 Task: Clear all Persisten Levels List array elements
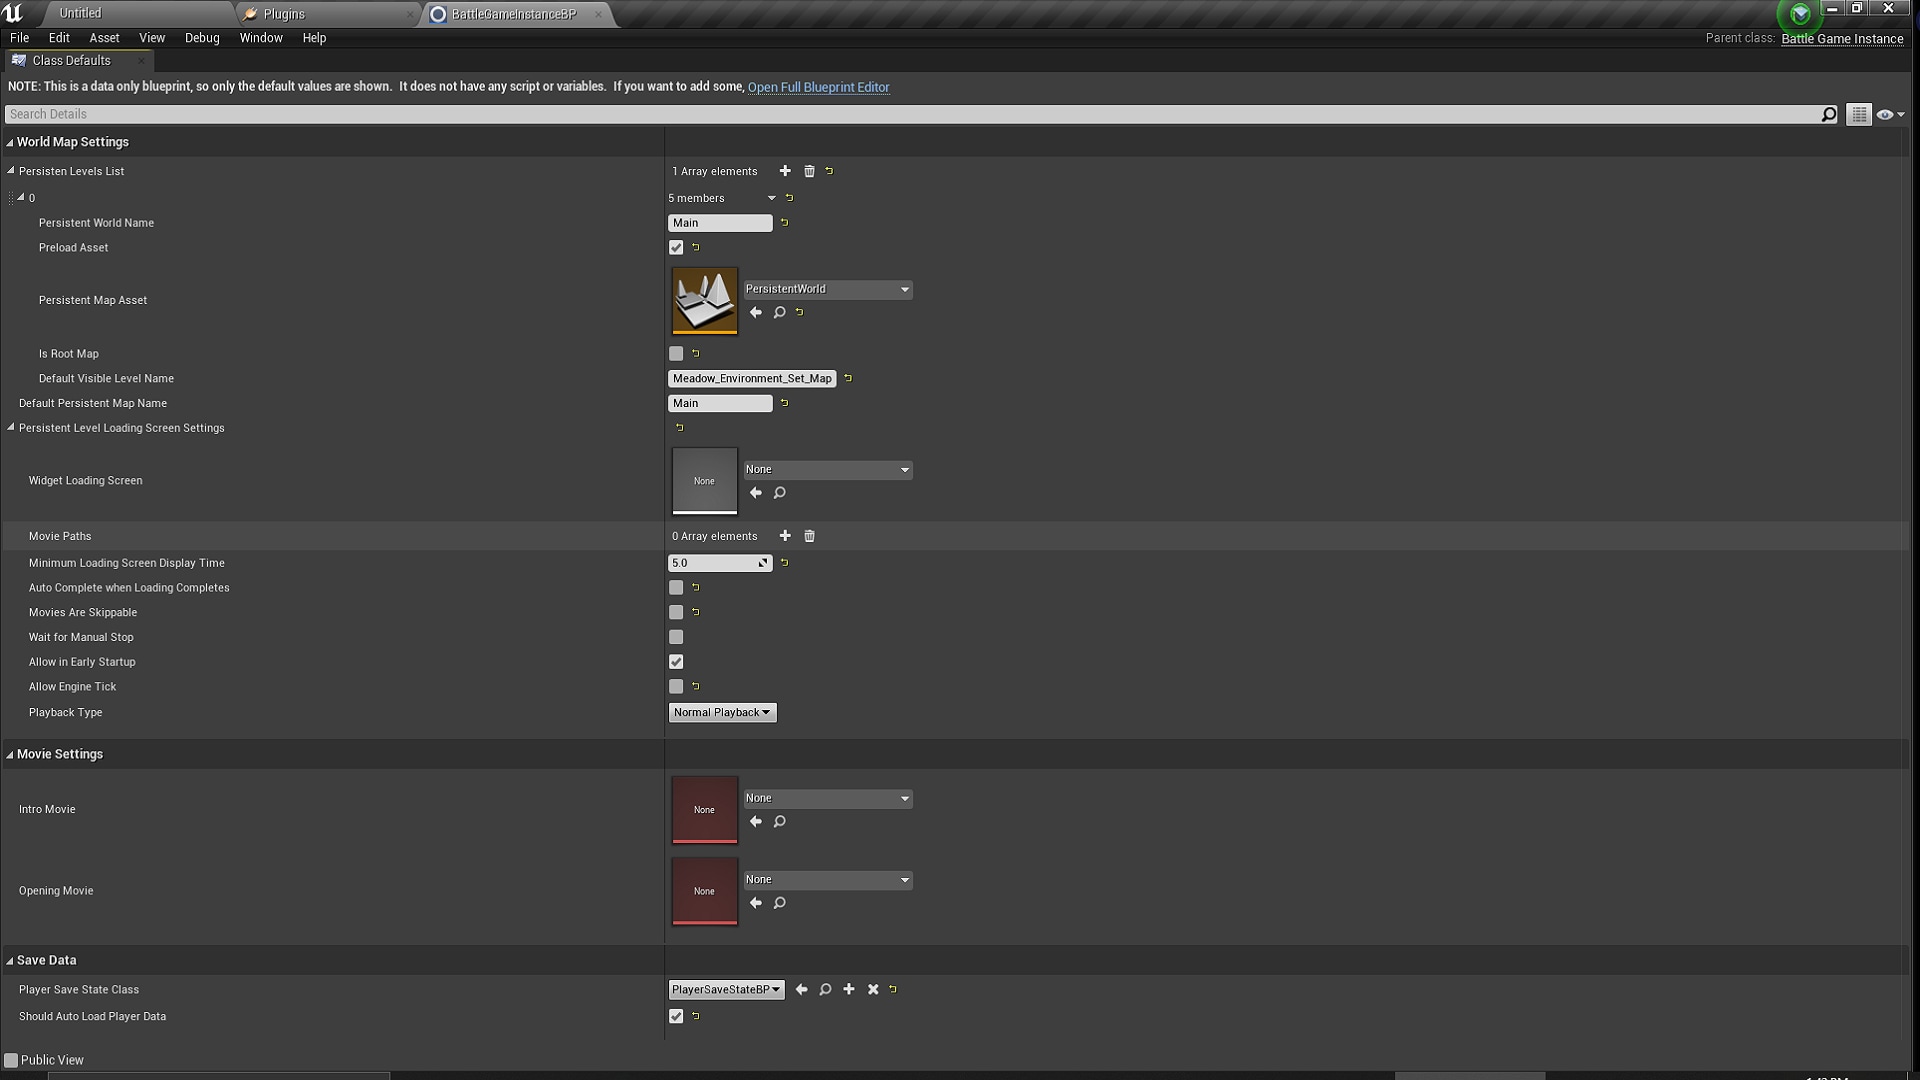[x=809, y=171]
